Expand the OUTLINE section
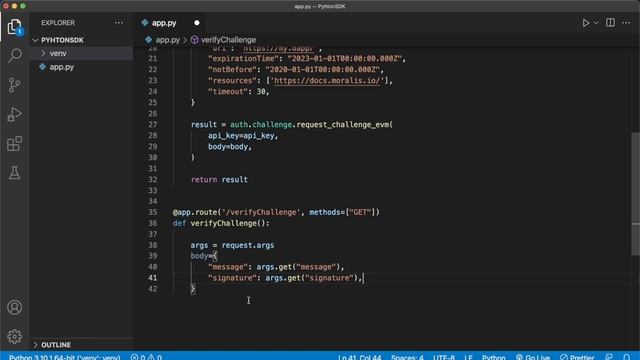 pyautogui.click(x=56, y=345)
